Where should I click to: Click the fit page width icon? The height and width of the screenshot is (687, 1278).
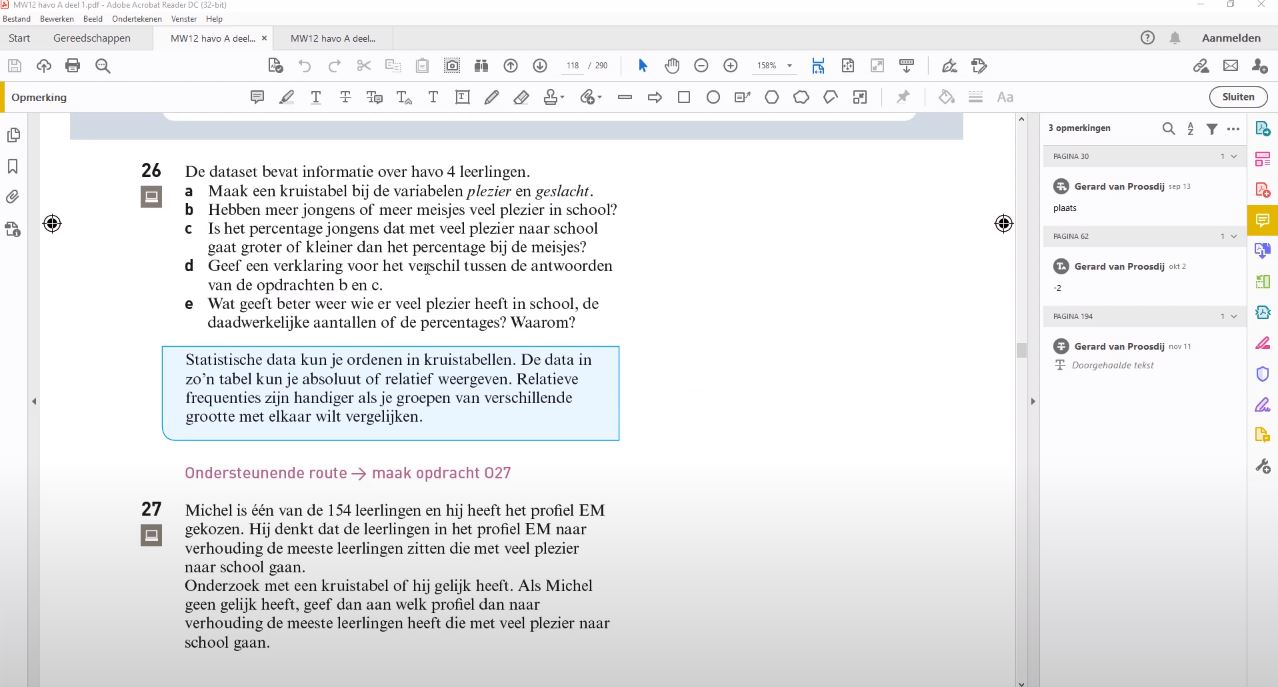818,66
